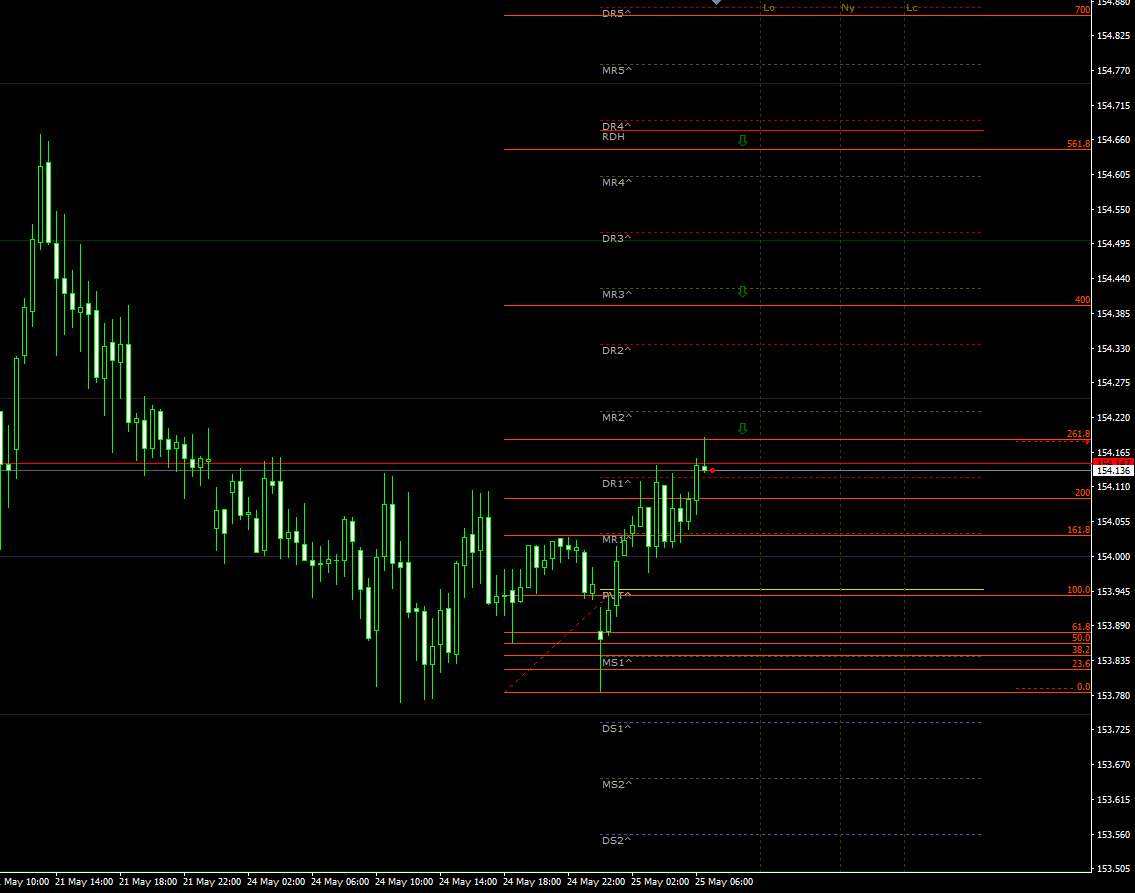Click the Ny session marker label

(x=848, y=8)
